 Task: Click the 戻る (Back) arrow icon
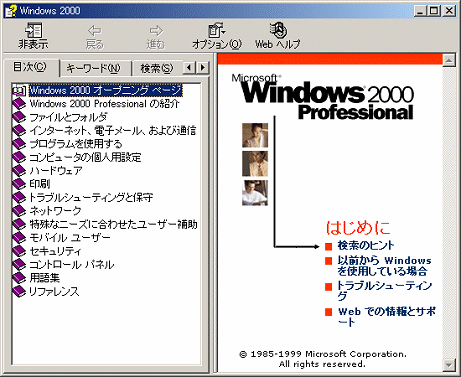[x=95, y=31]
